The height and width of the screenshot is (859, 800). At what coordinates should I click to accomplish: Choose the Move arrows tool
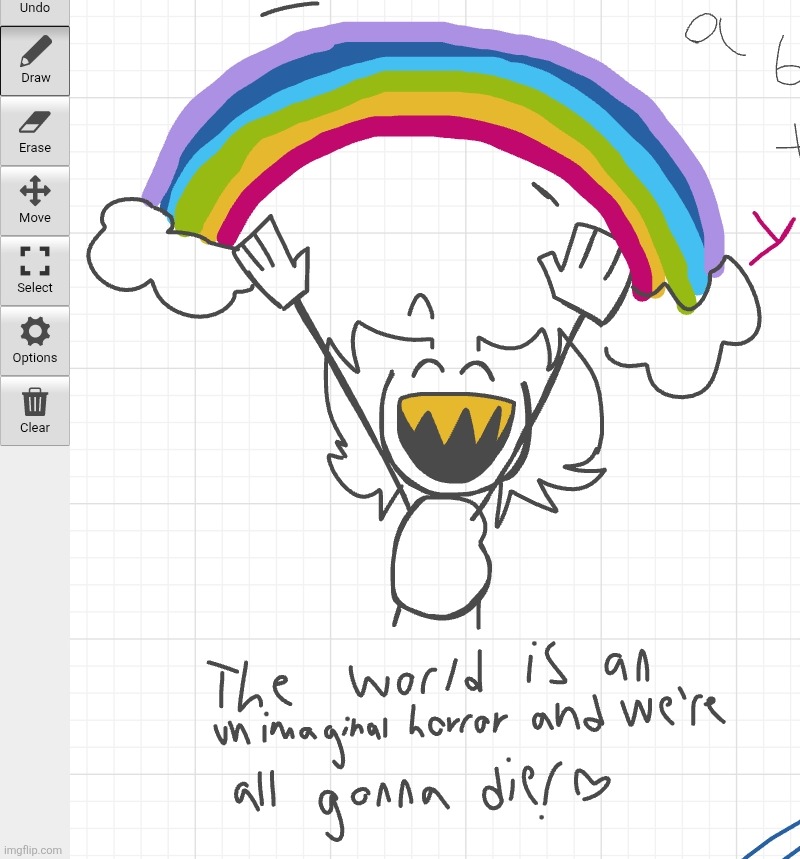point(35,201)
